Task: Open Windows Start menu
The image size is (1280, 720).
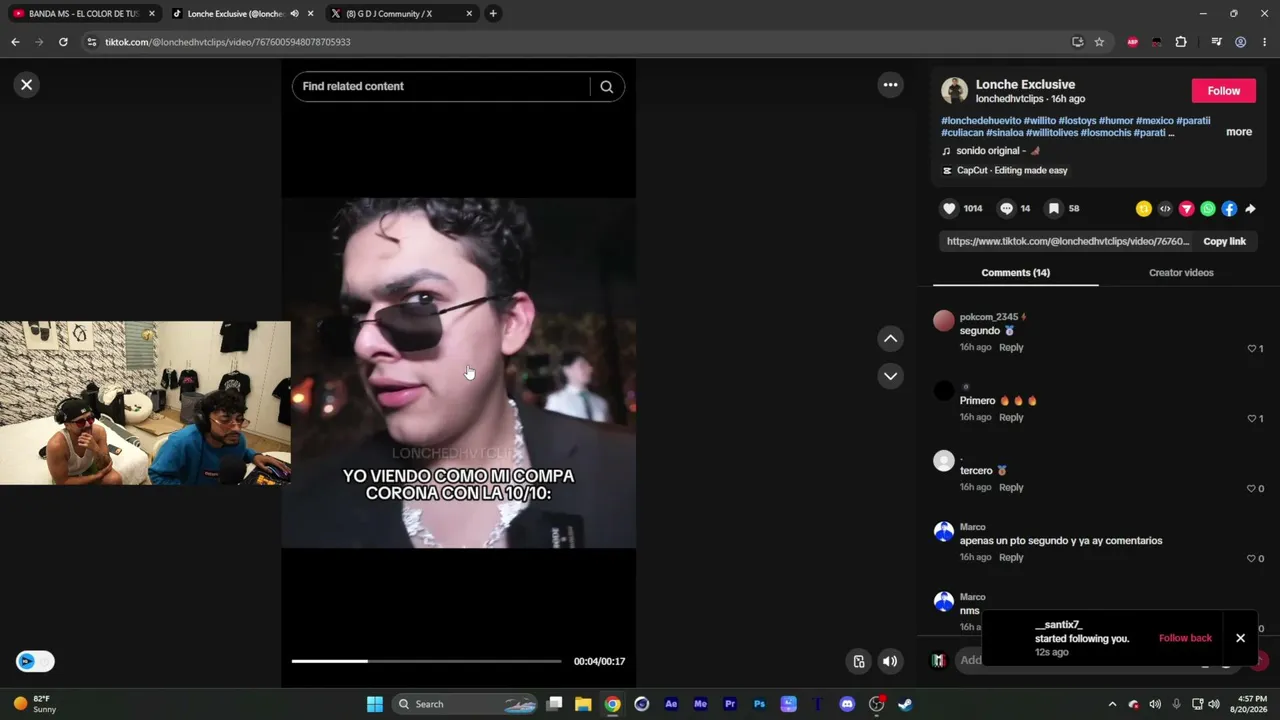Action: 374,704
